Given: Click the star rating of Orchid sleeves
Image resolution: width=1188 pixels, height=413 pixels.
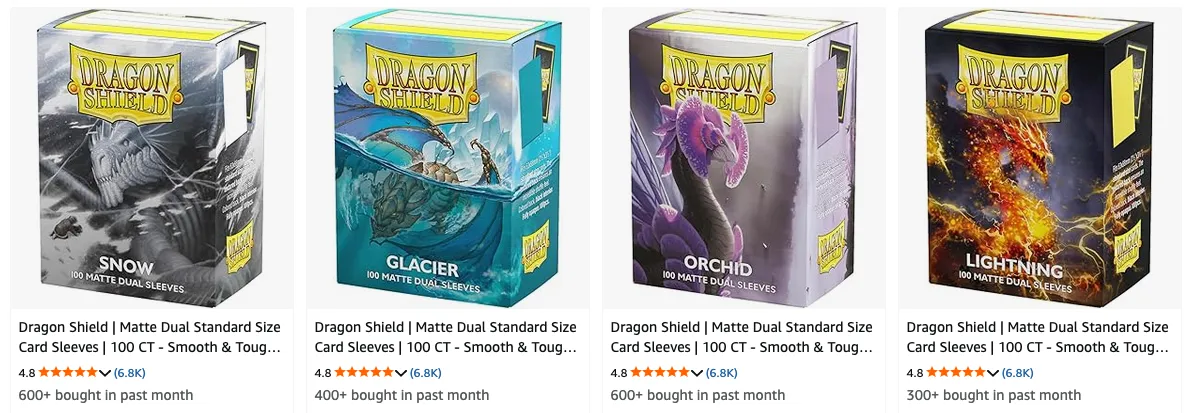Looking at the screenshot, I should pos(660,373).
